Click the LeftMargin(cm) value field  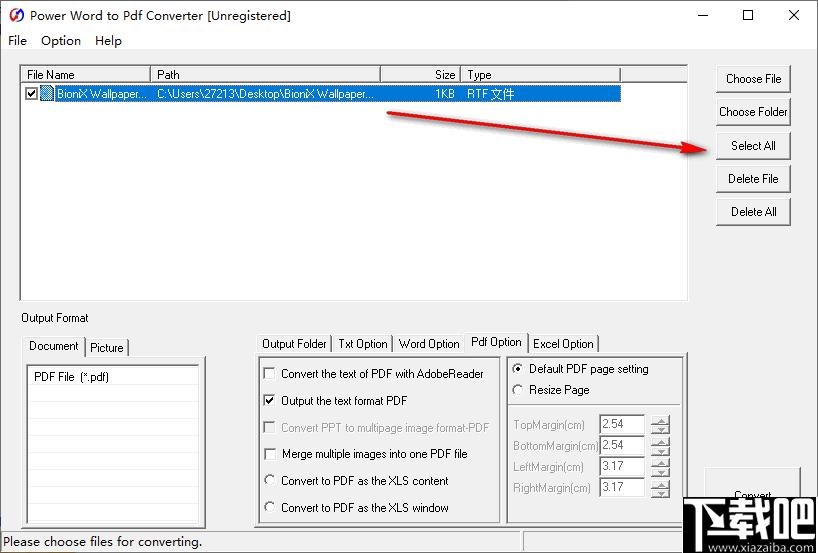(x=622, y=466)
